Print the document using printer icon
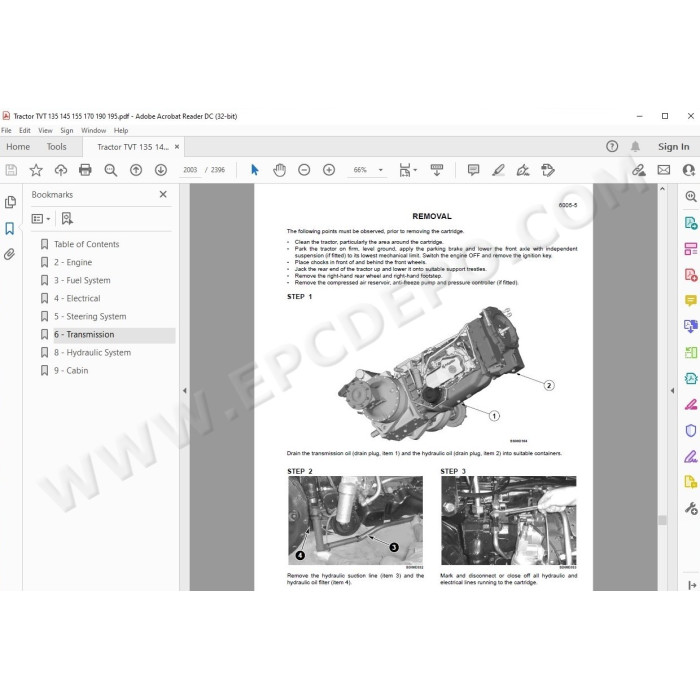 click(85, 170)
